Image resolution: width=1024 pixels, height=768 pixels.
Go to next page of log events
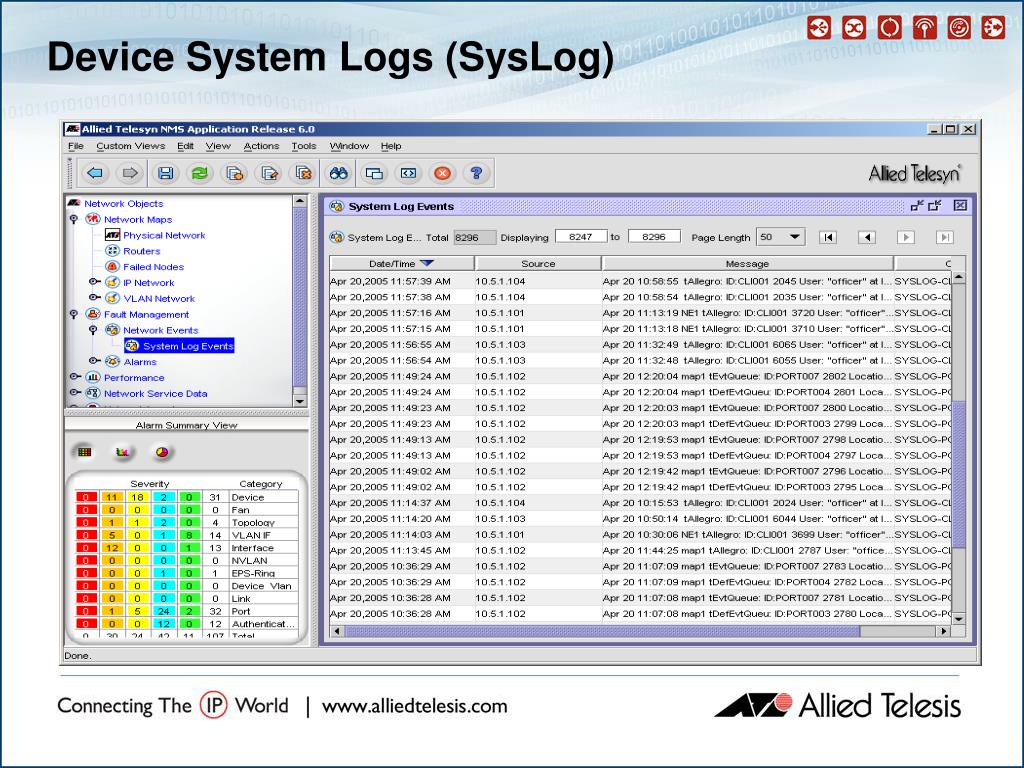pos(905,237)
